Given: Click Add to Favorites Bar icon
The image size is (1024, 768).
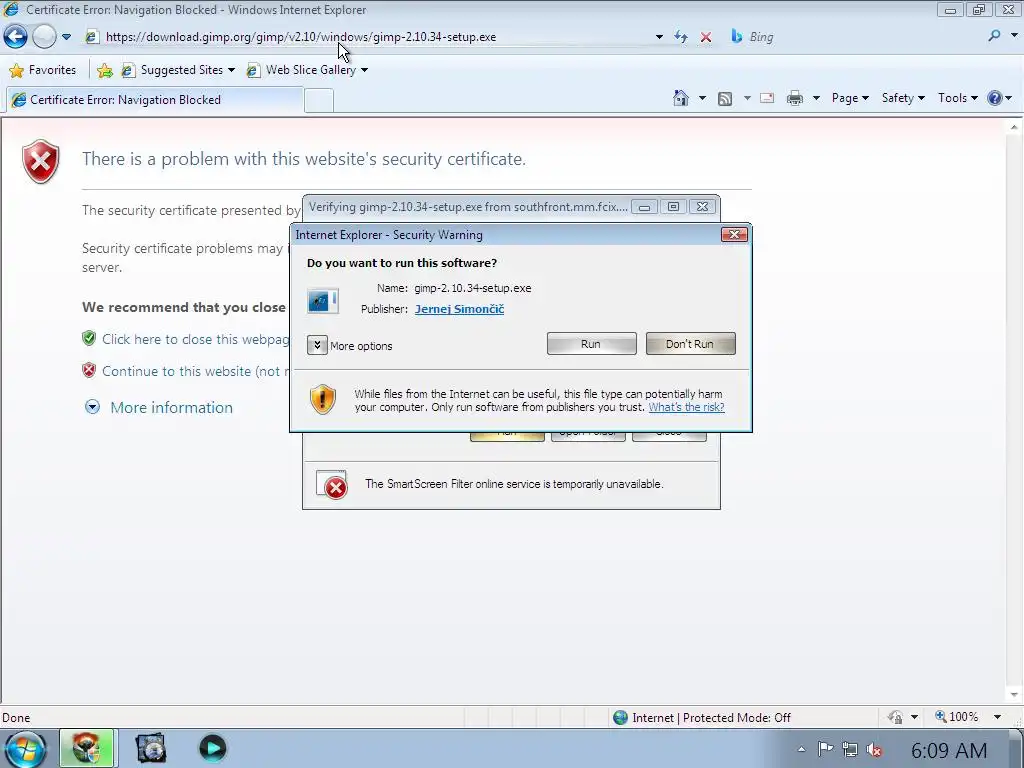Looking at the screenshot, I should pyautogui.click(x=104, y=70).
